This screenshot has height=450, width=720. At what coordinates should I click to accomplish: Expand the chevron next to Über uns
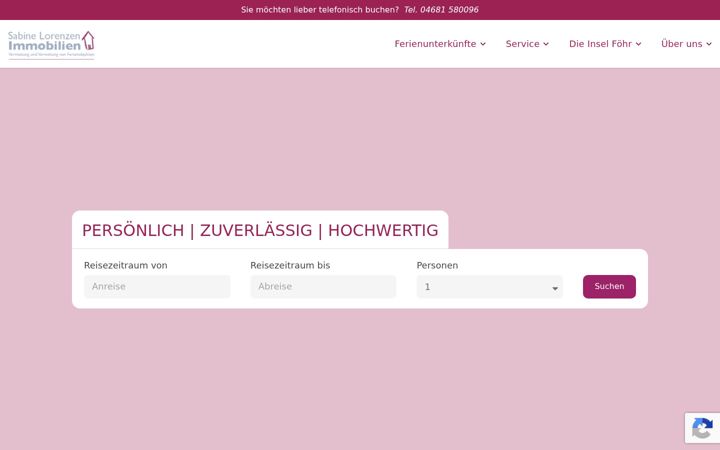pos(709,44)
